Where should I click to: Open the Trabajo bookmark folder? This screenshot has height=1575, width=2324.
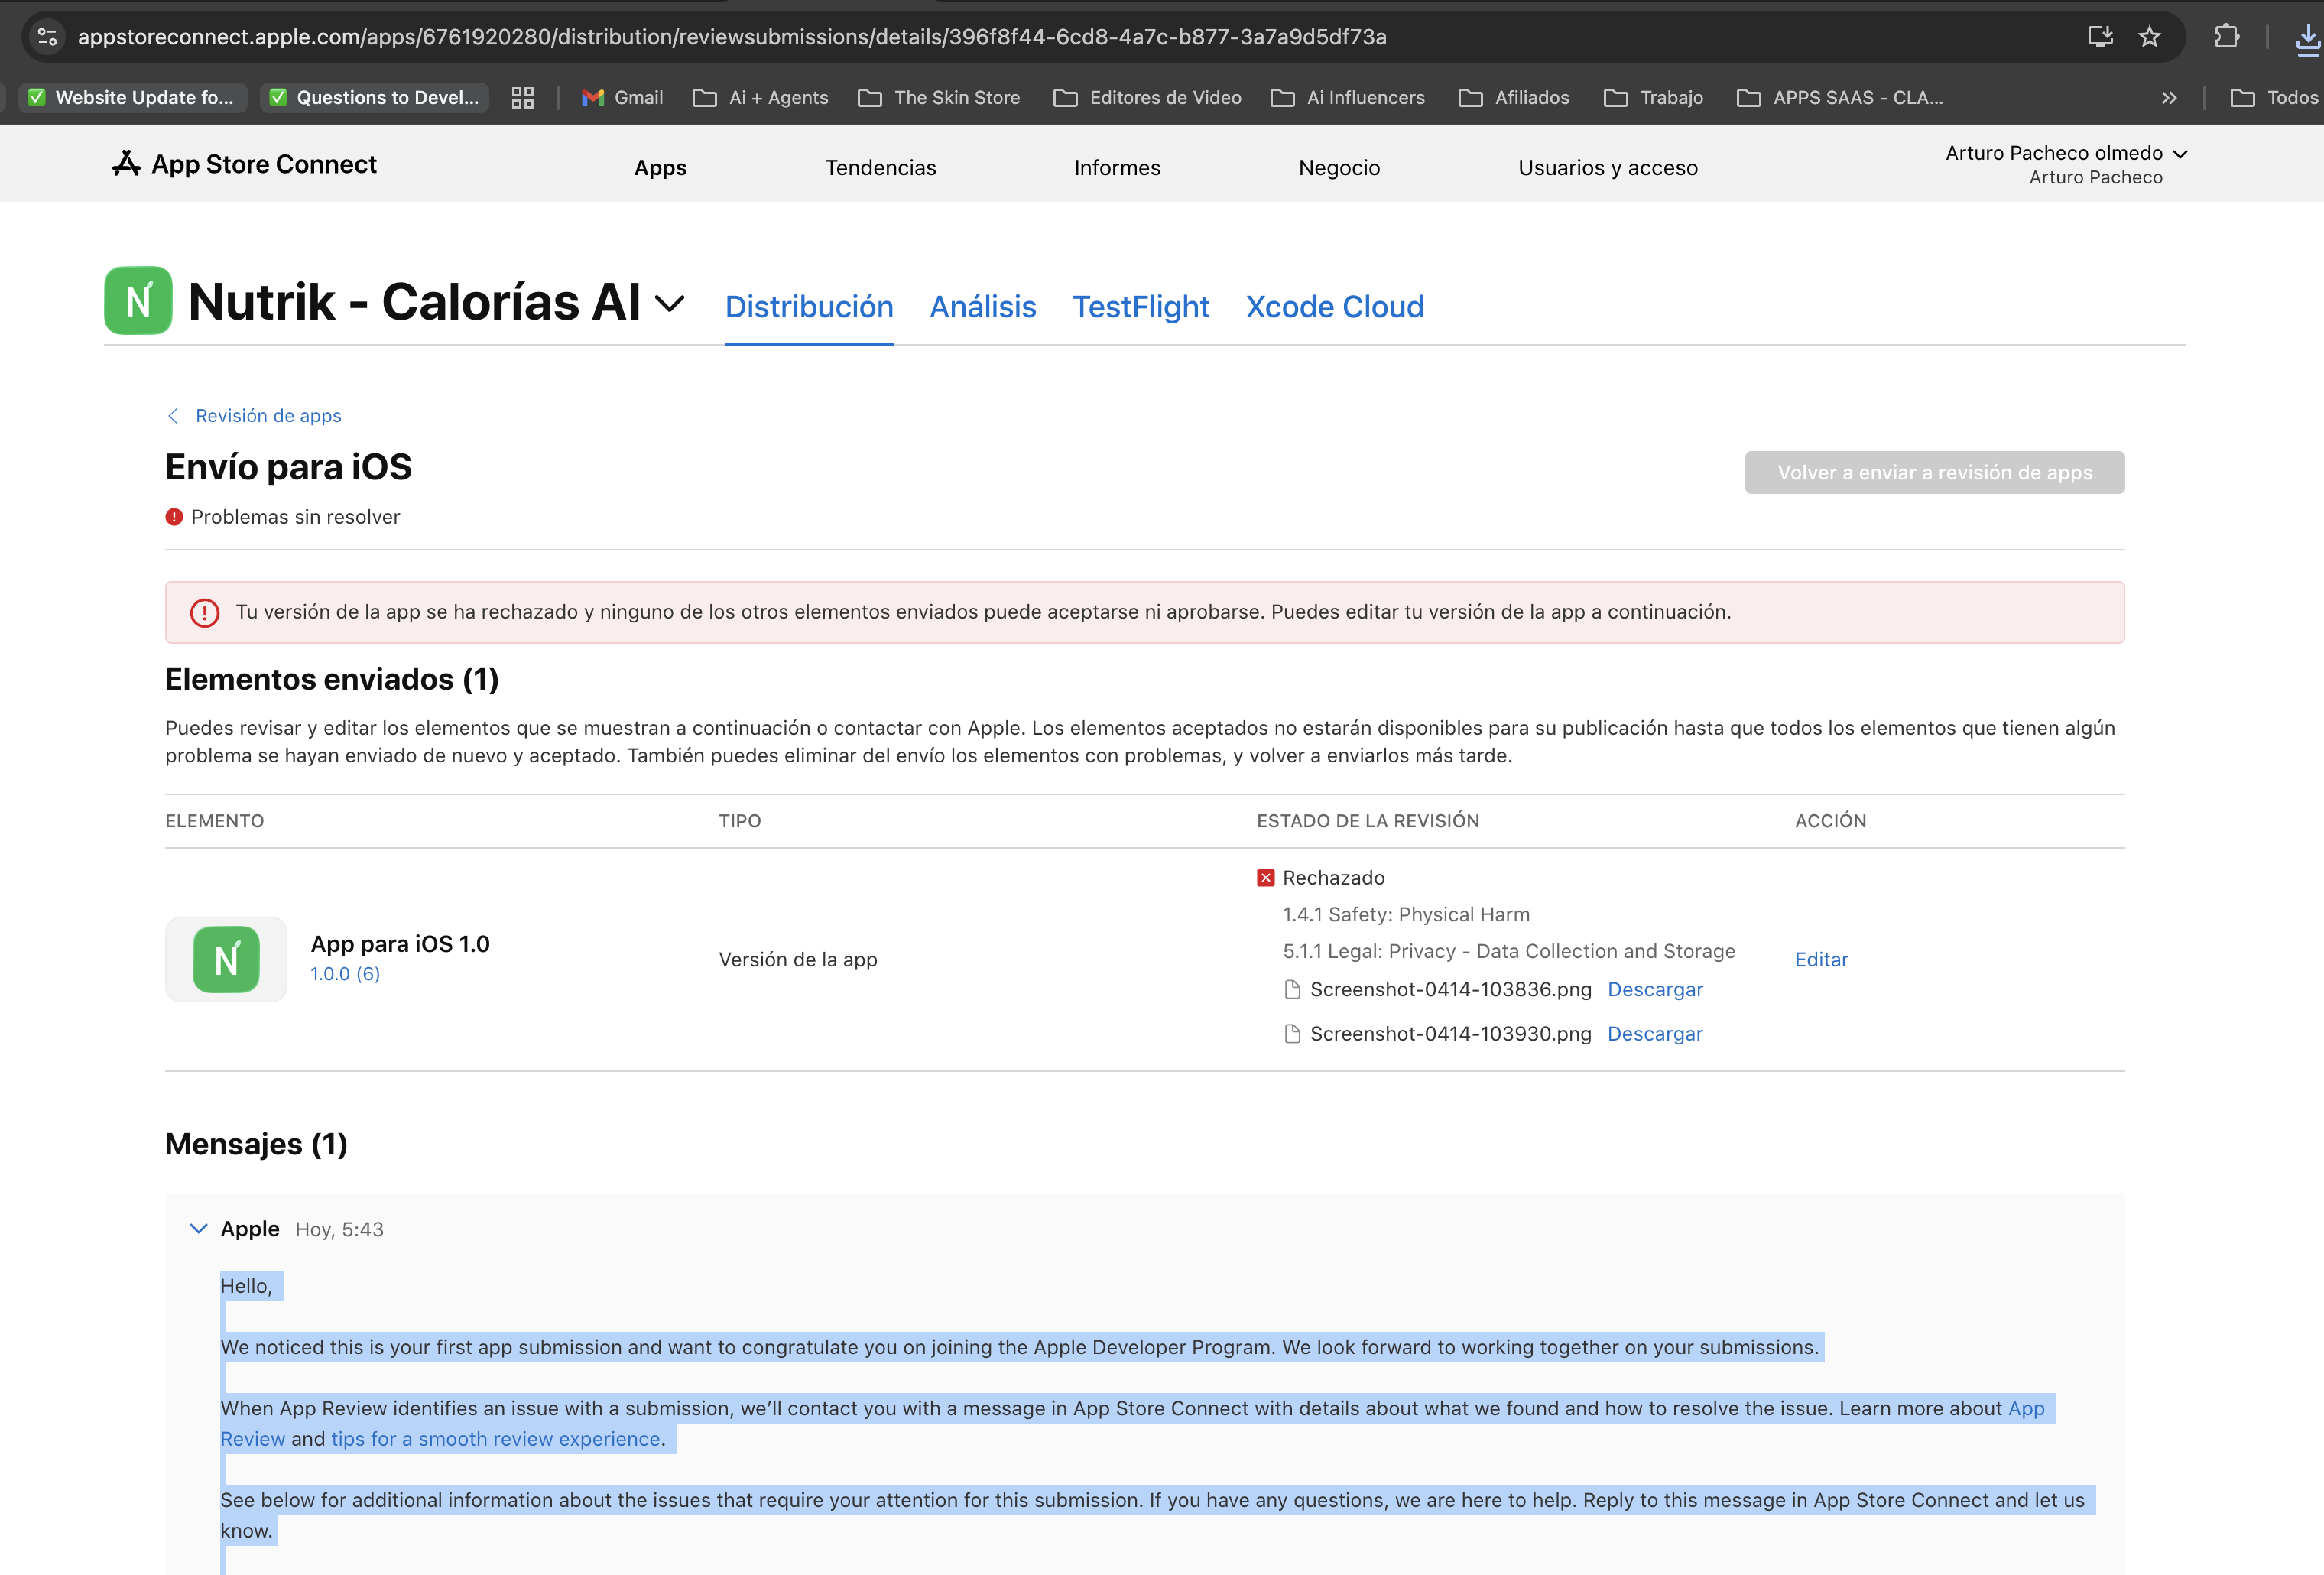(1653, 97)
